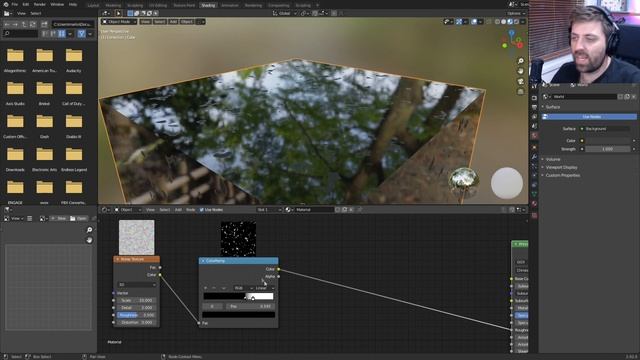Image resolution: width=640 pixels, height=360 pixels.
Task: Open the Output properties tab icon
Action: [x=534, y=107]
